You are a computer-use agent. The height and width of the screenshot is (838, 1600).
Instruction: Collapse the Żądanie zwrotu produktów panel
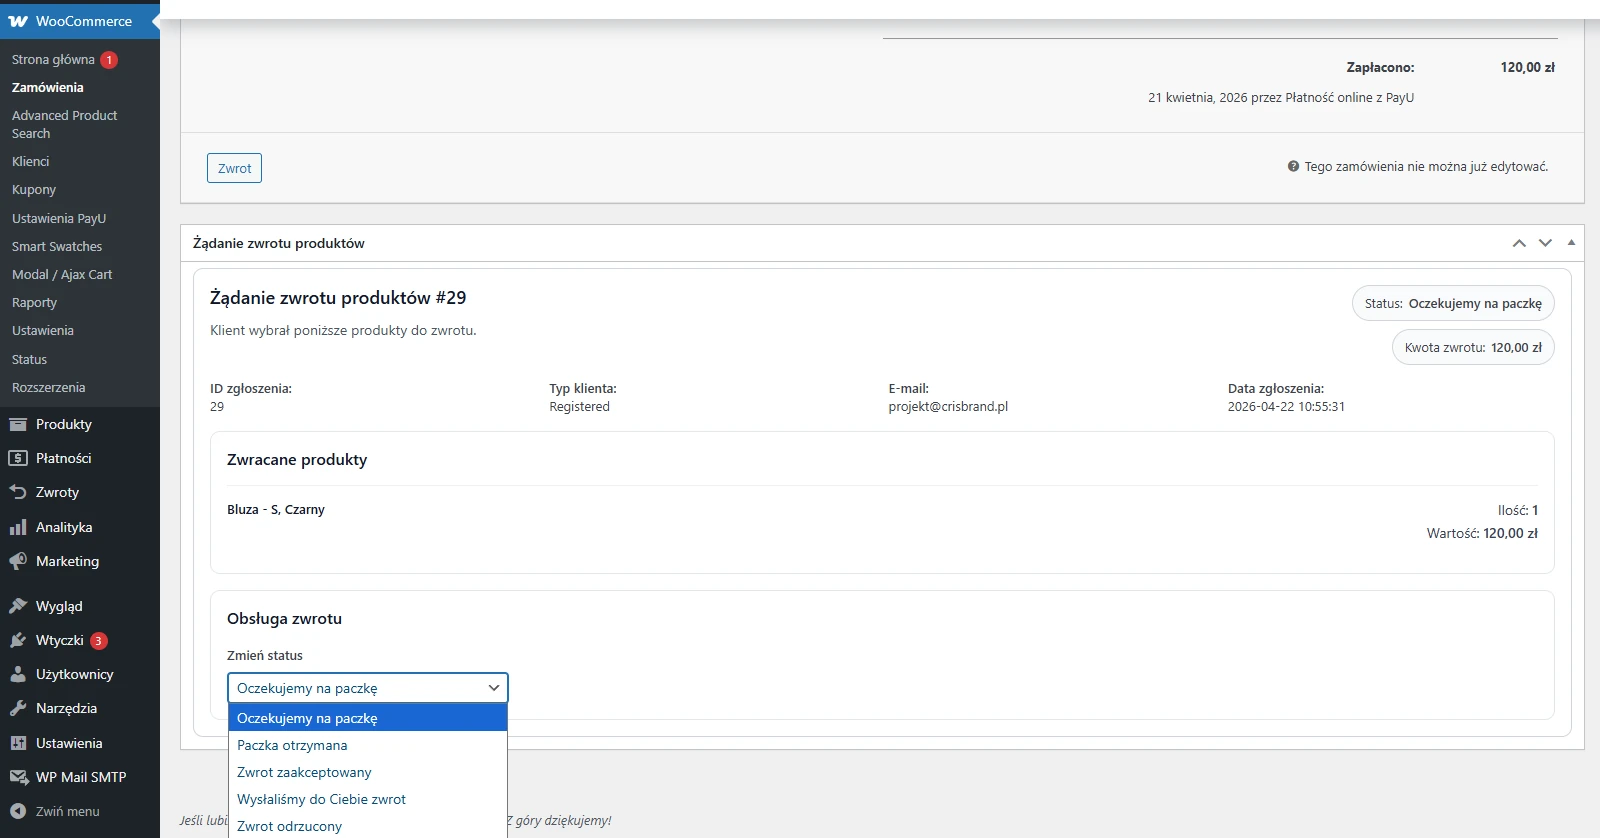tap(1571, 243)
